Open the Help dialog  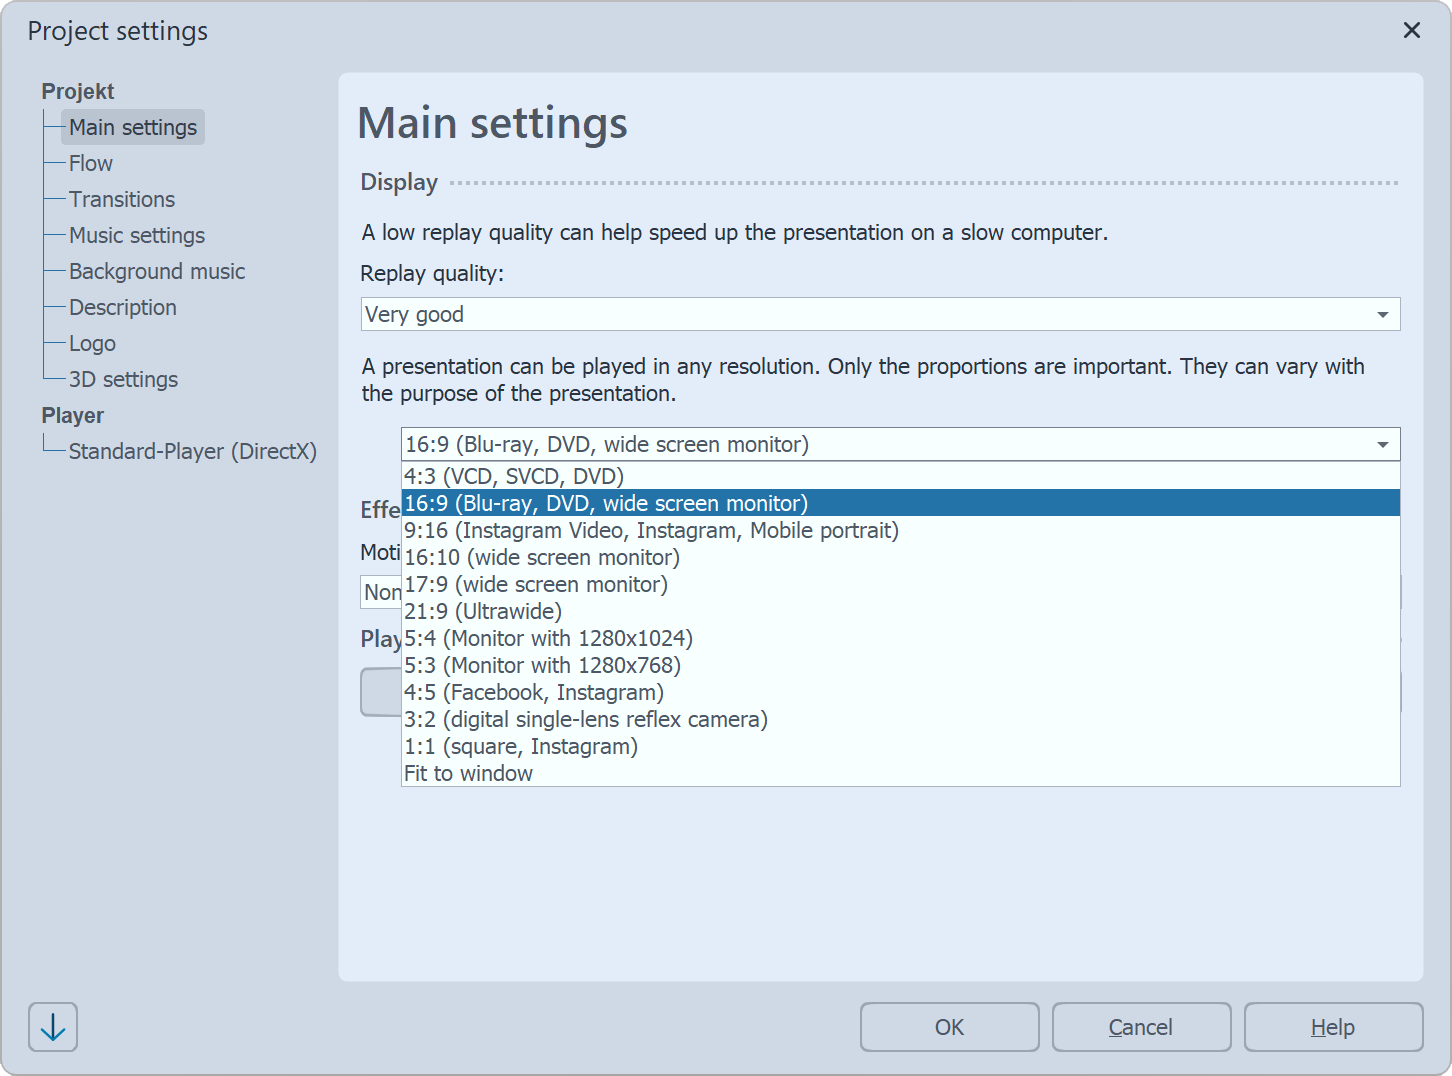click(1333, 1027)
